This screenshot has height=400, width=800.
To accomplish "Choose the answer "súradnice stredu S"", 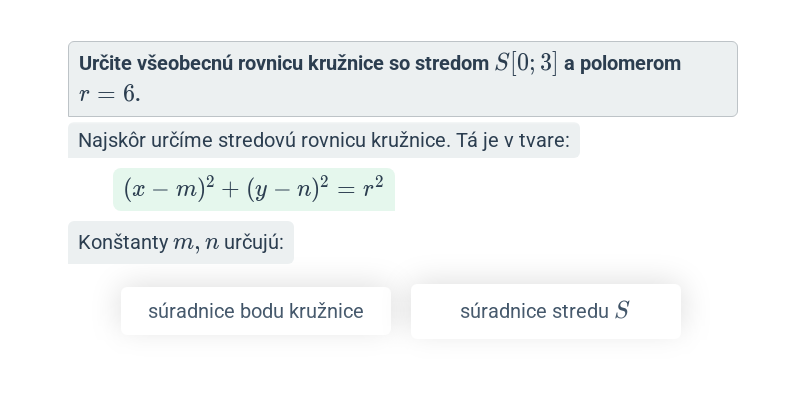I will pyautogui.click(x=545, y=311).
